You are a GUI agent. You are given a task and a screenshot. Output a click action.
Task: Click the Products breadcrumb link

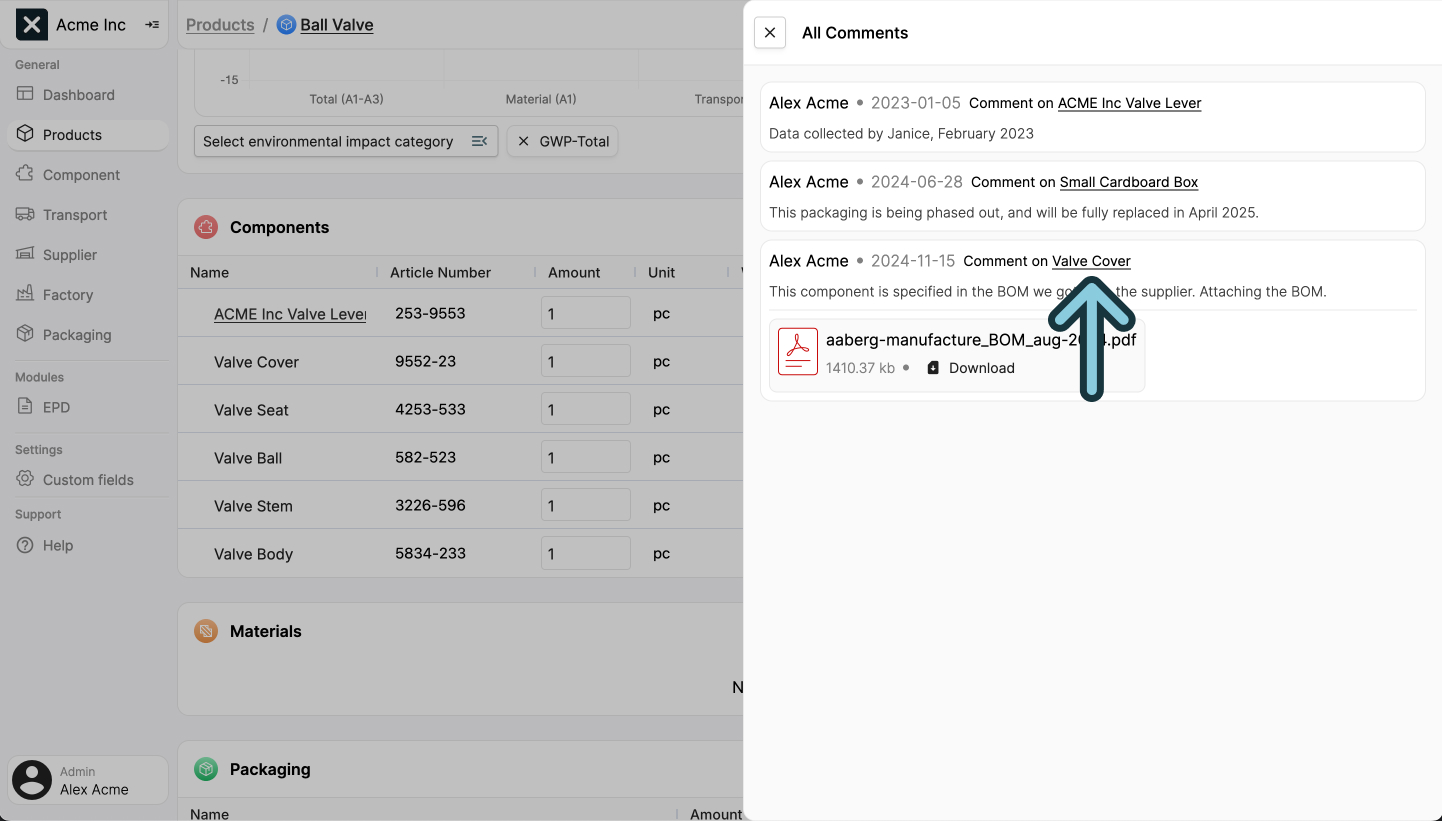220,25
